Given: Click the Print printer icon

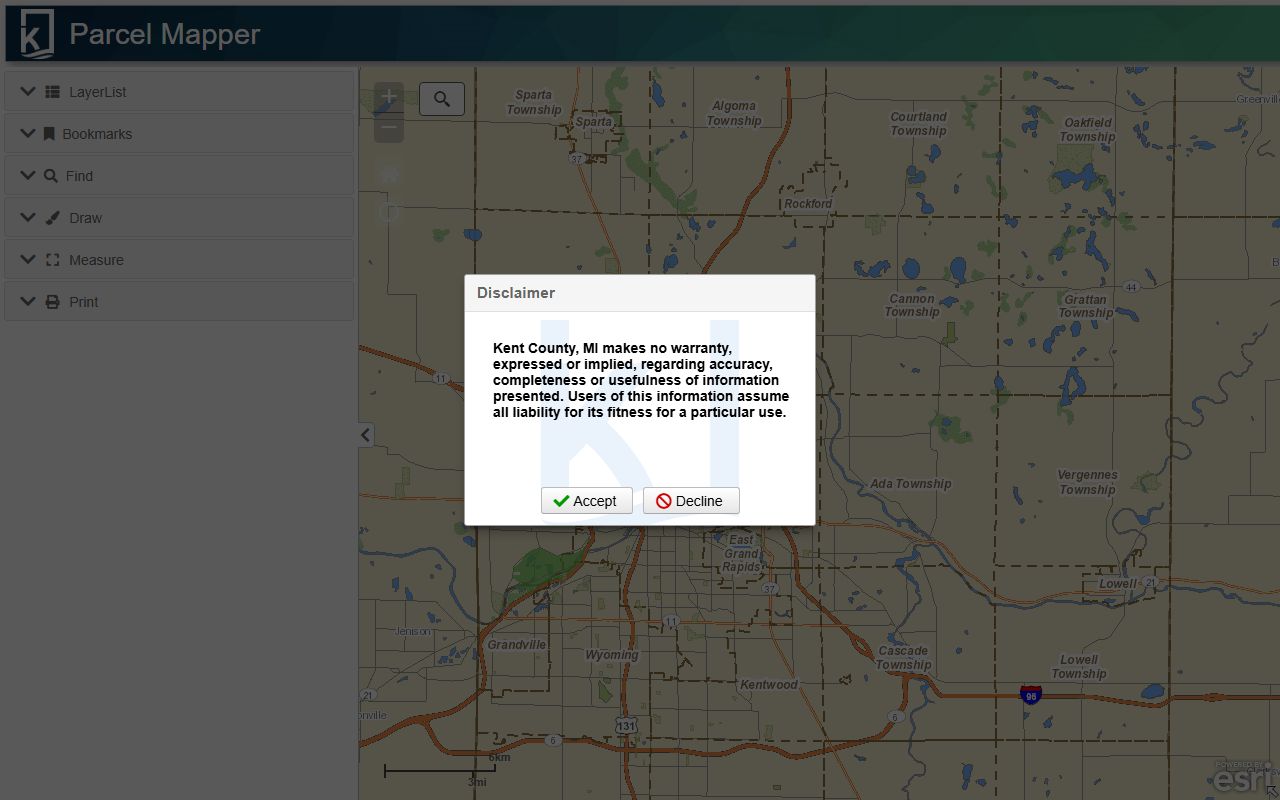Looking at the screenshot, I should pyautogui.click(x=53, y=302).
